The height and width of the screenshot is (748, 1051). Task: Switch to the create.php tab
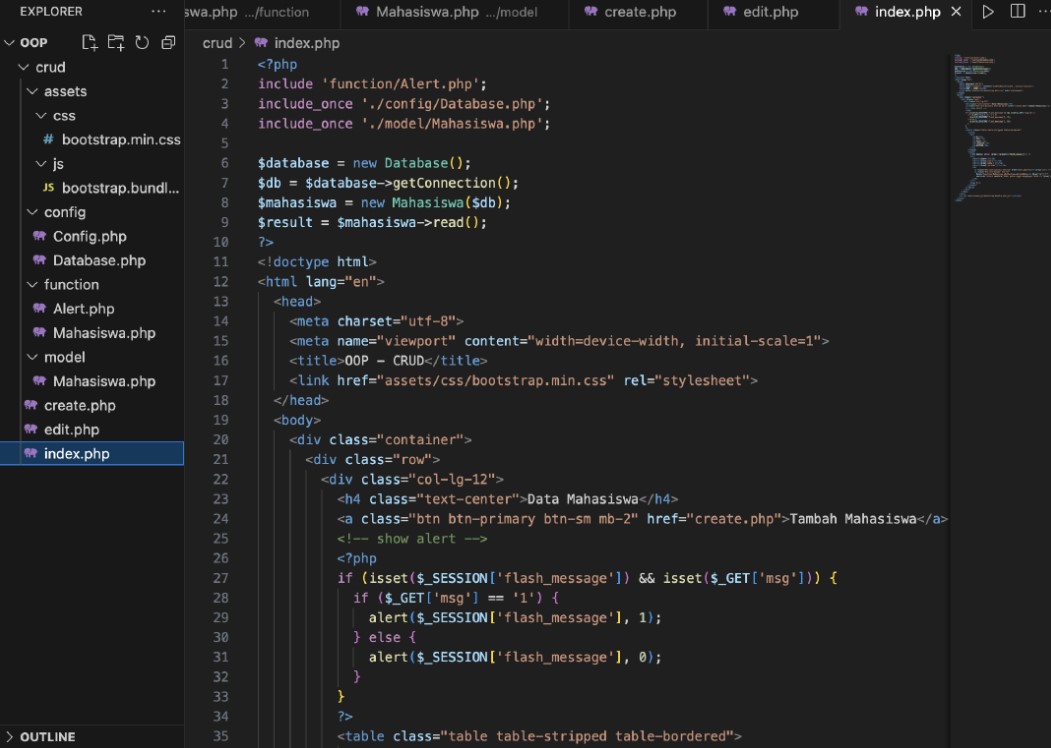[x=640, y=13]
